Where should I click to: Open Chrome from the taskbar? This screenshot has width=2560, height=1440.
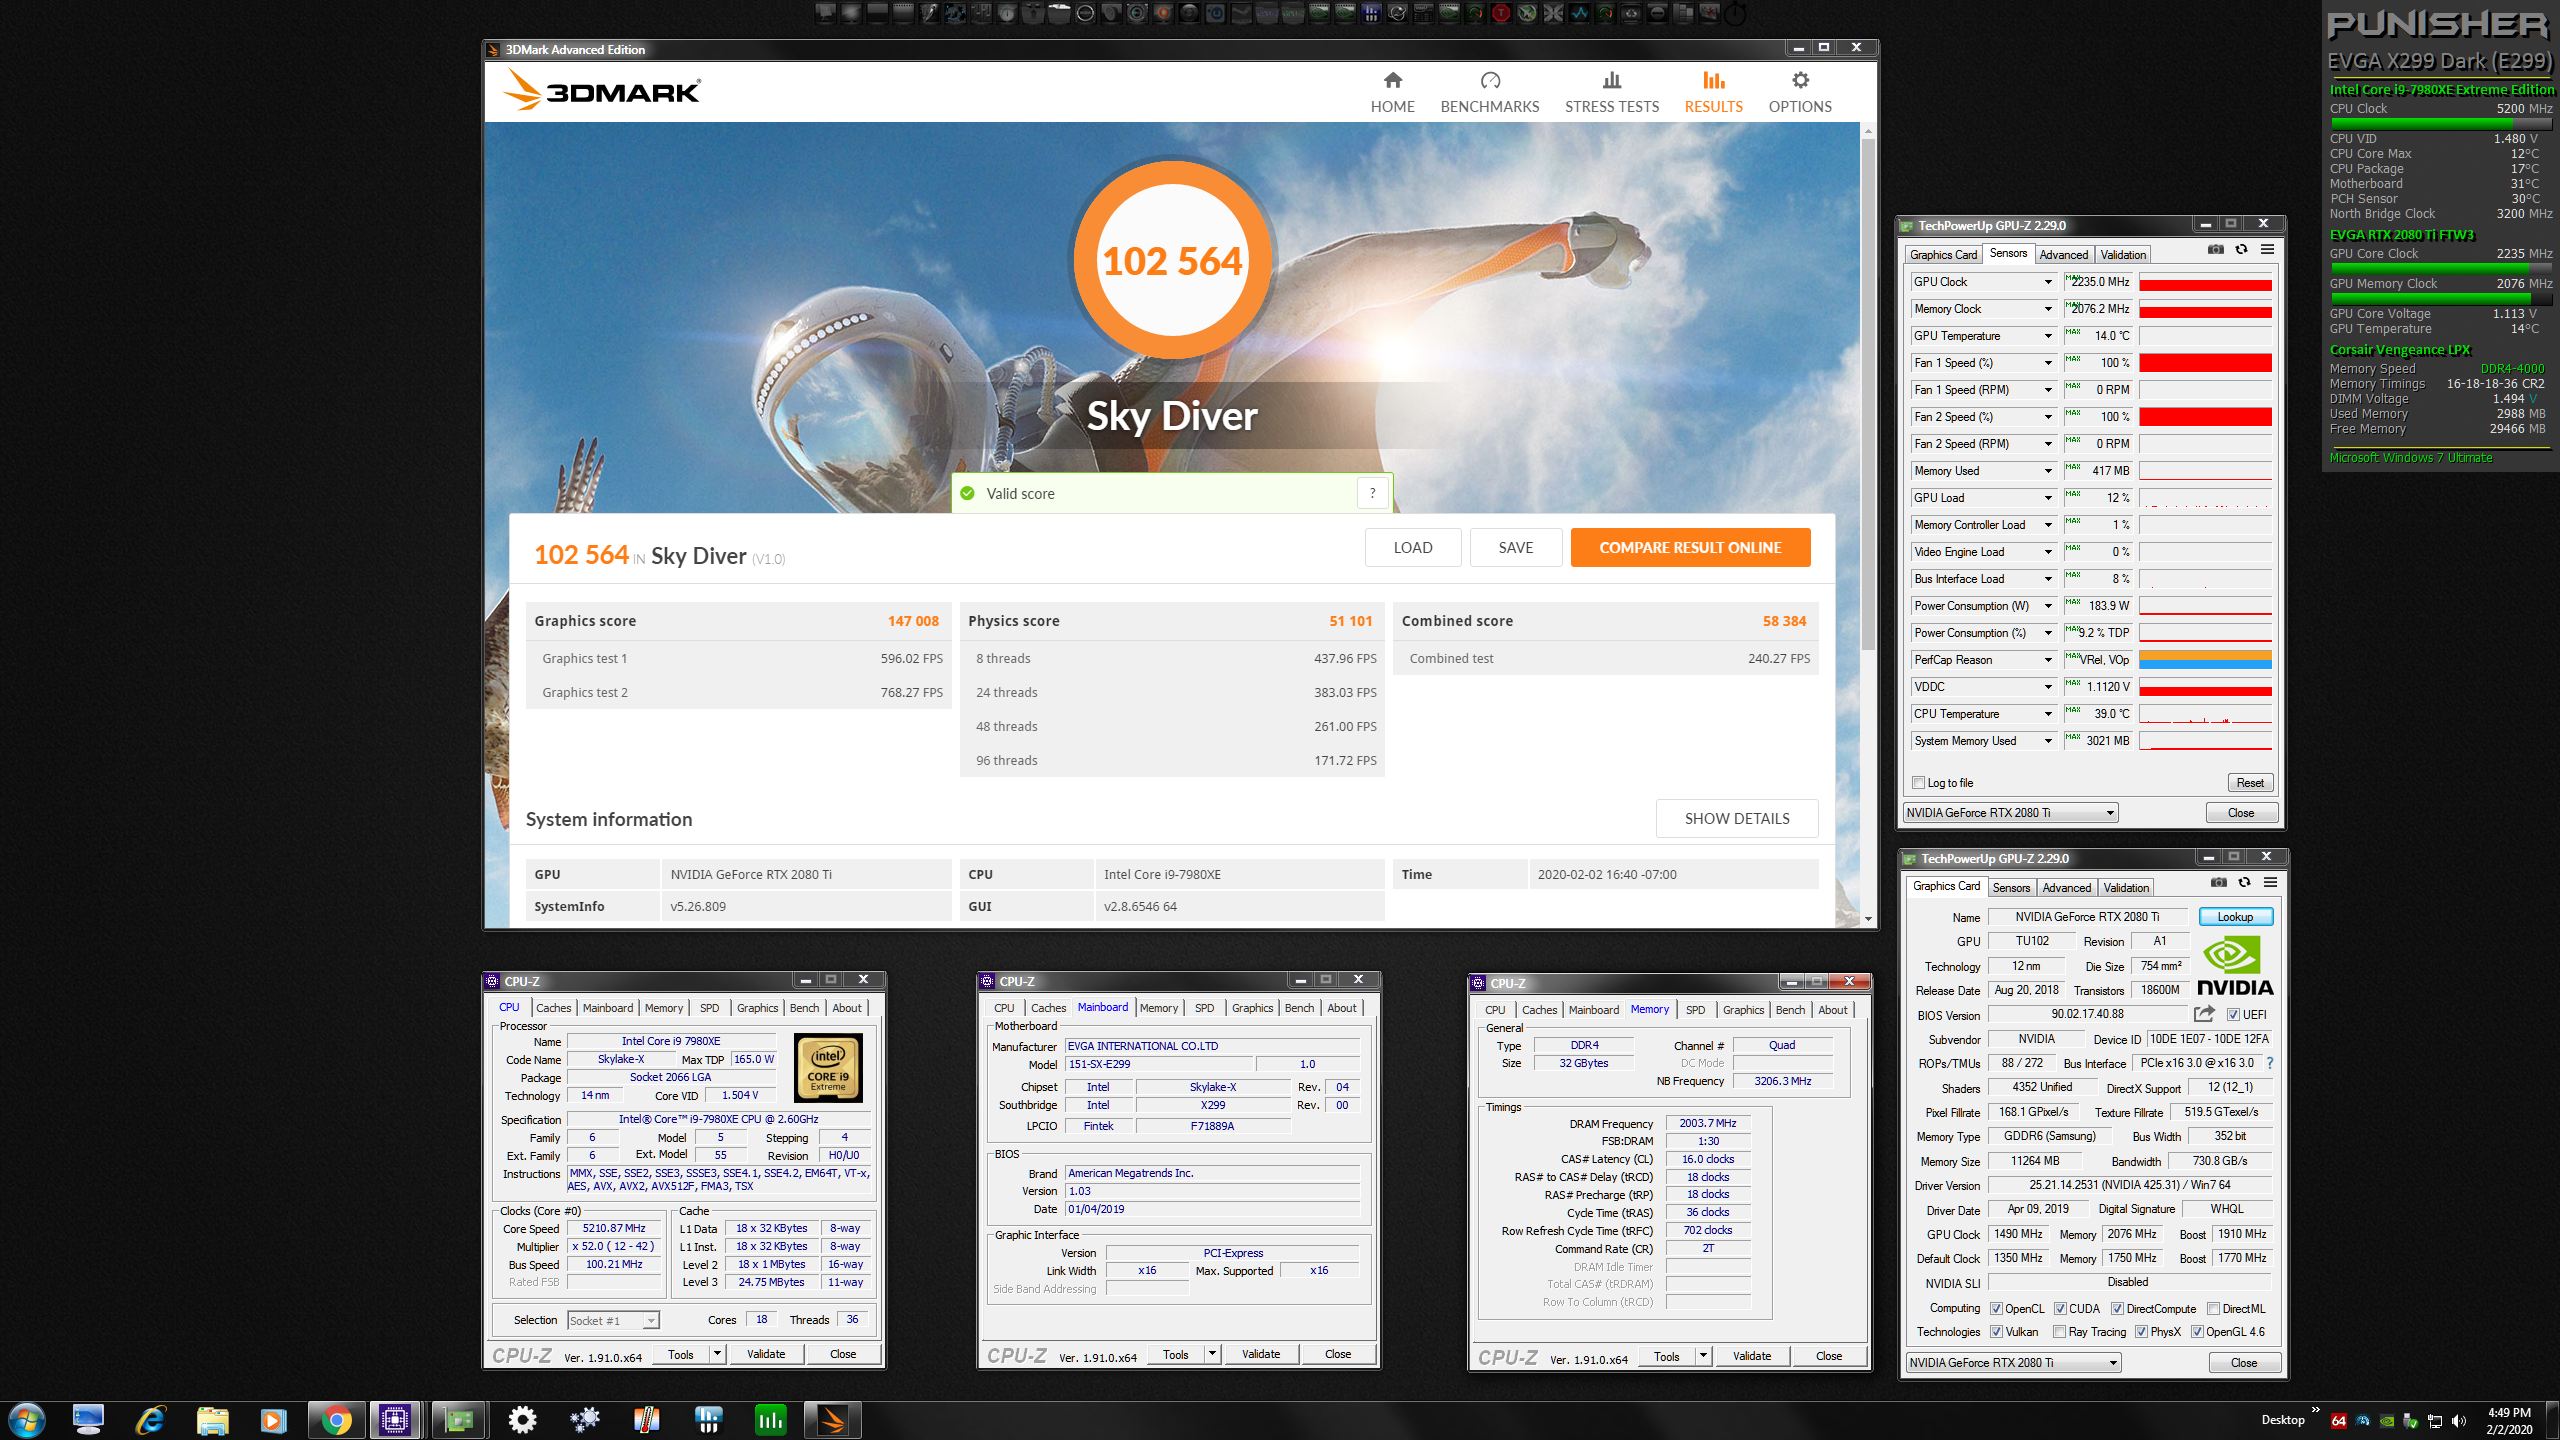click(x=335, y=1420)
